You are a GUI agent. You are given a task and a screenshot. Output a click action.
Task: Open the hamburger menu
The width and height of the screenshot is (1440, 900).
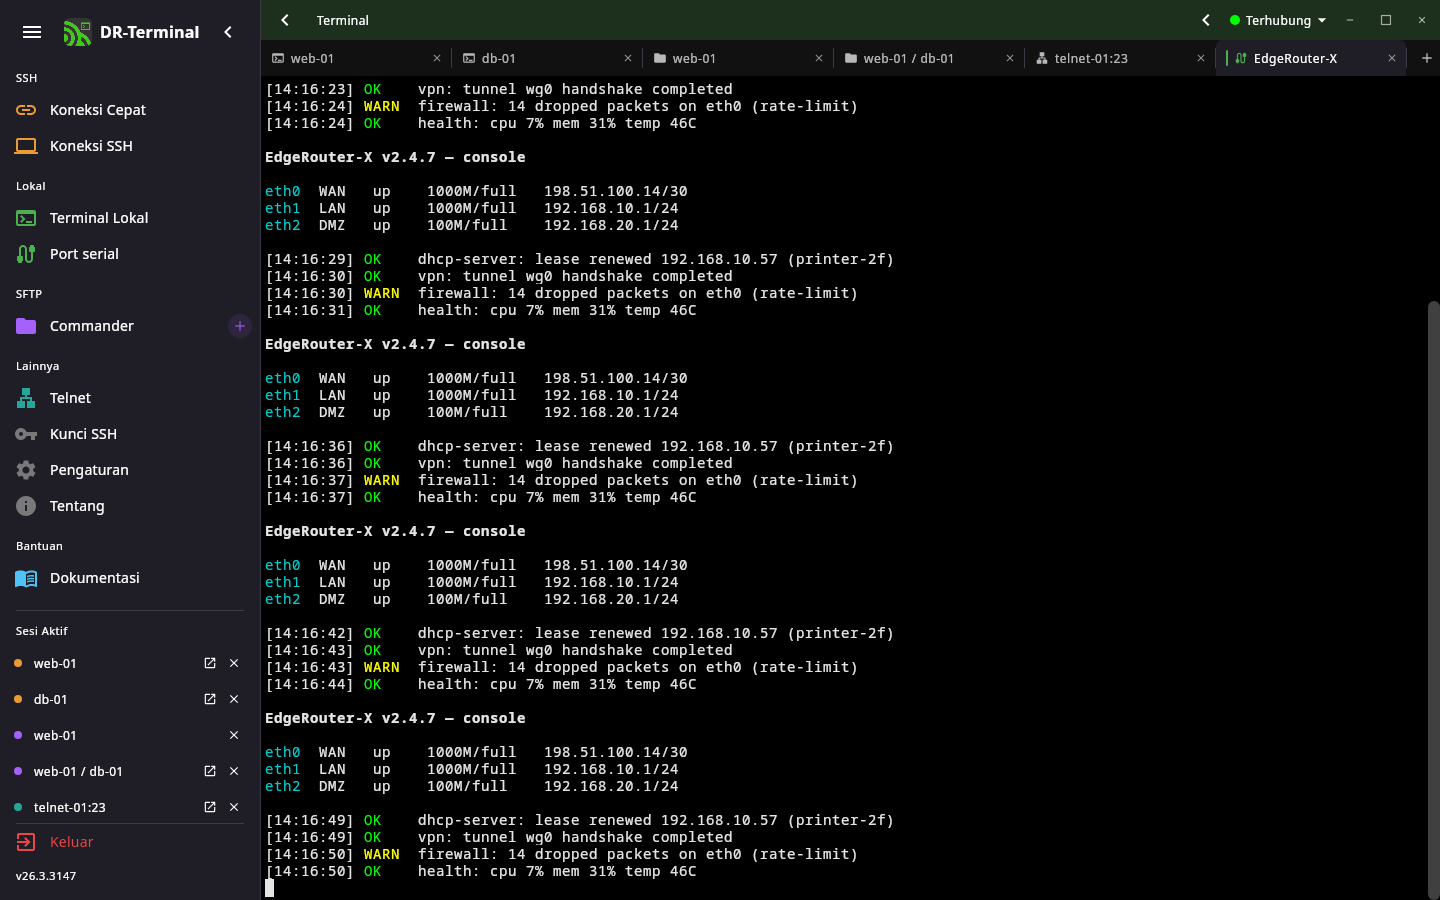(32, 32)
